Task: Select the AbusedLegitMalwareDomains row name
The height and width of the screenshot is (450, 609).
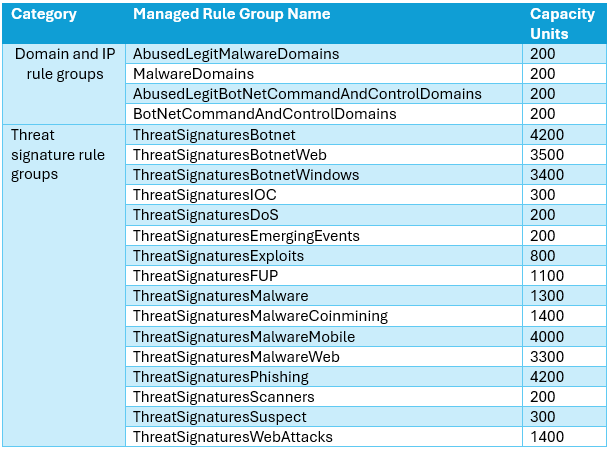Action: point(236,54)
